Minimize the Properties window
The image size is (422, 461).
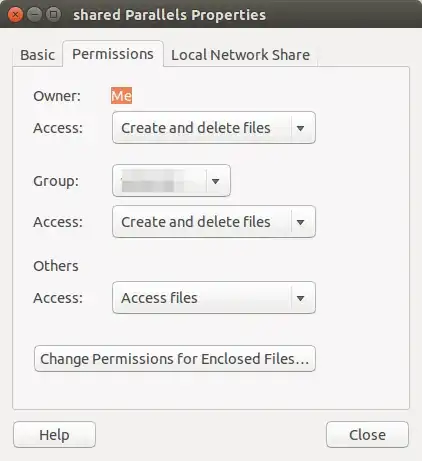coord(34,15)
